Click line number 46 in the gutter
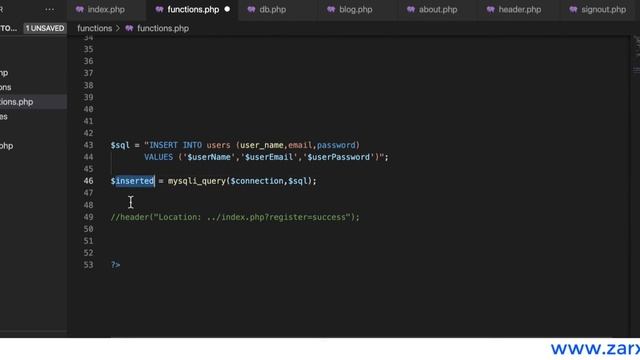Viewport: 640px width, 360px height. [x=88, y=181]
